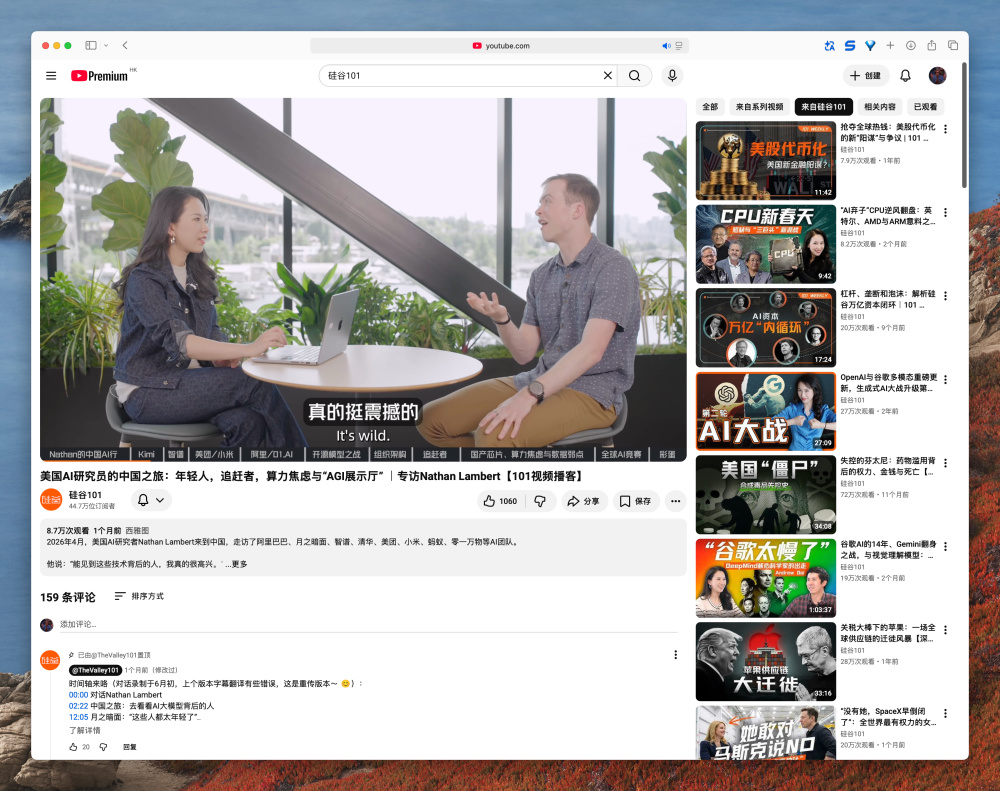
Task: Share the video via 分享 button
Action: click(x=583, y=501)
